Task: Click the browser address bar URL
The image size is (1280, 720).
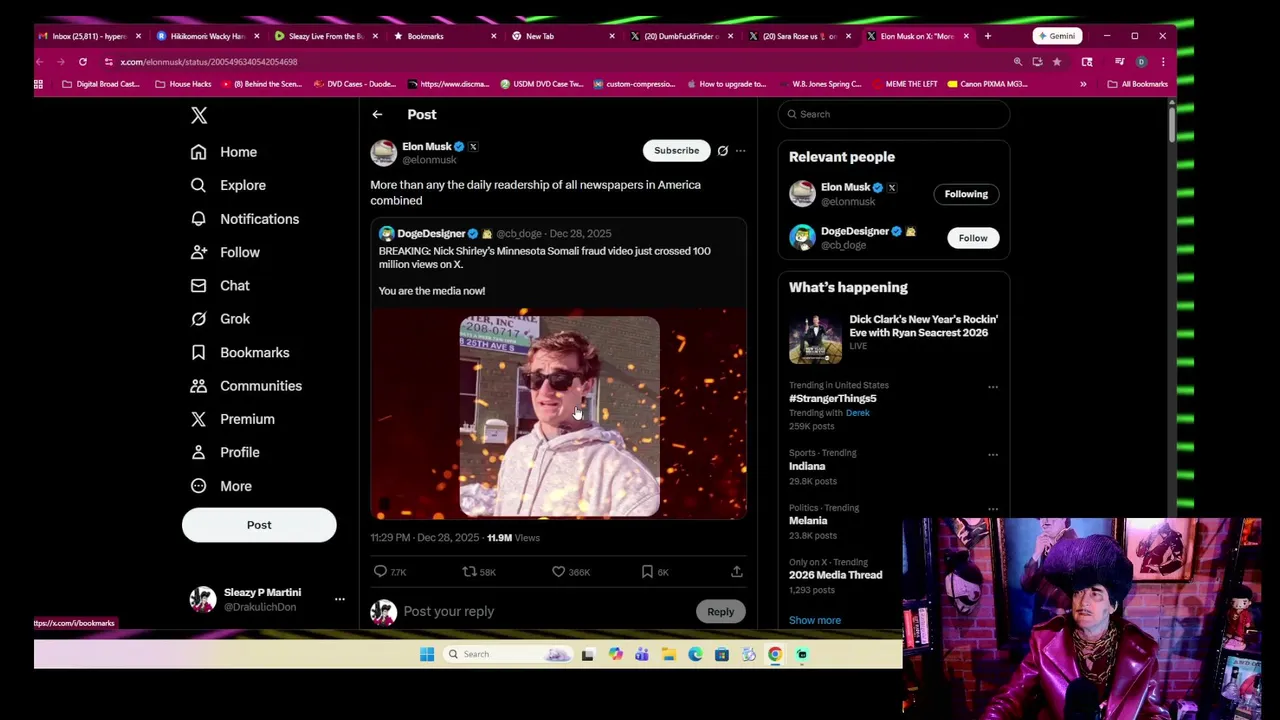Action: [x=209, y=62]
